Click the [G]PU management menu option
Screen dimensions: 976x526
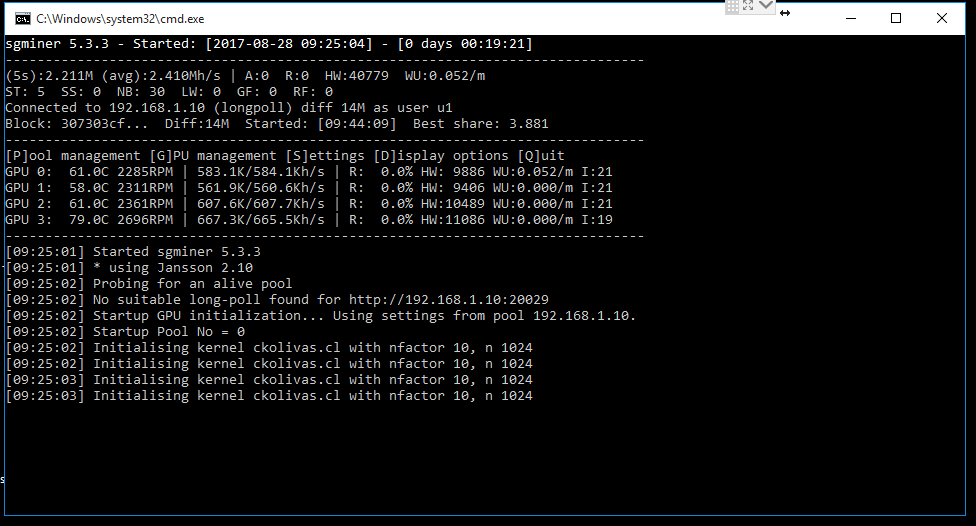(214, 156)
